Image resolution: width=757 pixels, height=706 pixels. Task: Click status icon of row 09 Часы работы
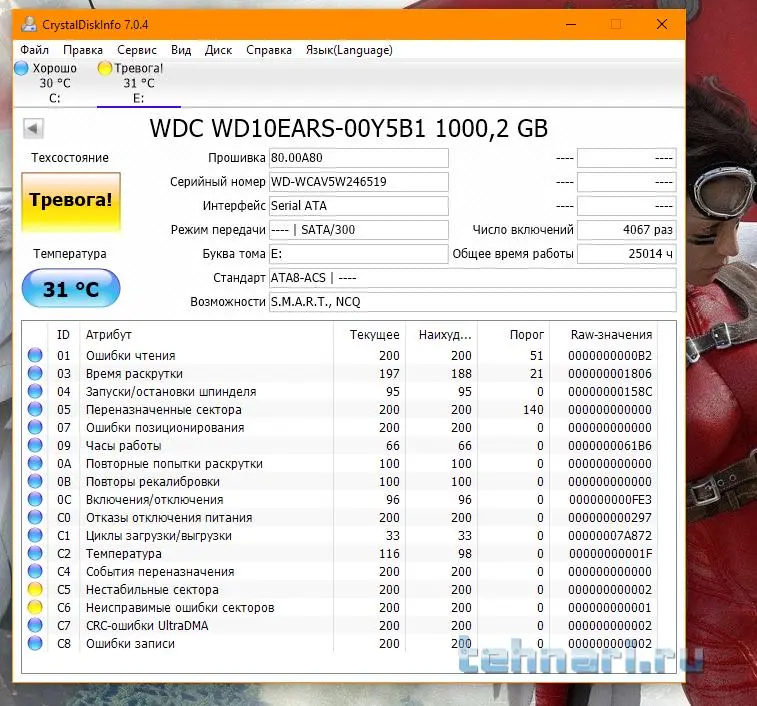(35, 445)
